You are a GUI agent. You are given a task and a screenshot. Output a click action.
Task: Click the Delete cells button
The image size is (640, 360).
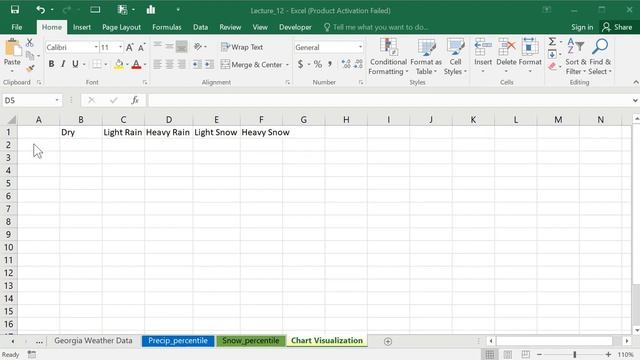pyautogui.click(x=507, y=56)
